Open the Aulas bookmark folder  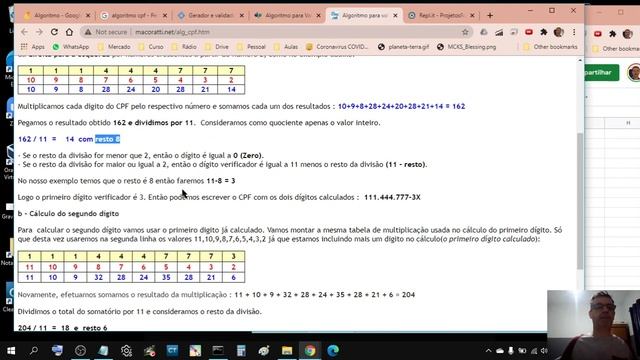[286, 47]
